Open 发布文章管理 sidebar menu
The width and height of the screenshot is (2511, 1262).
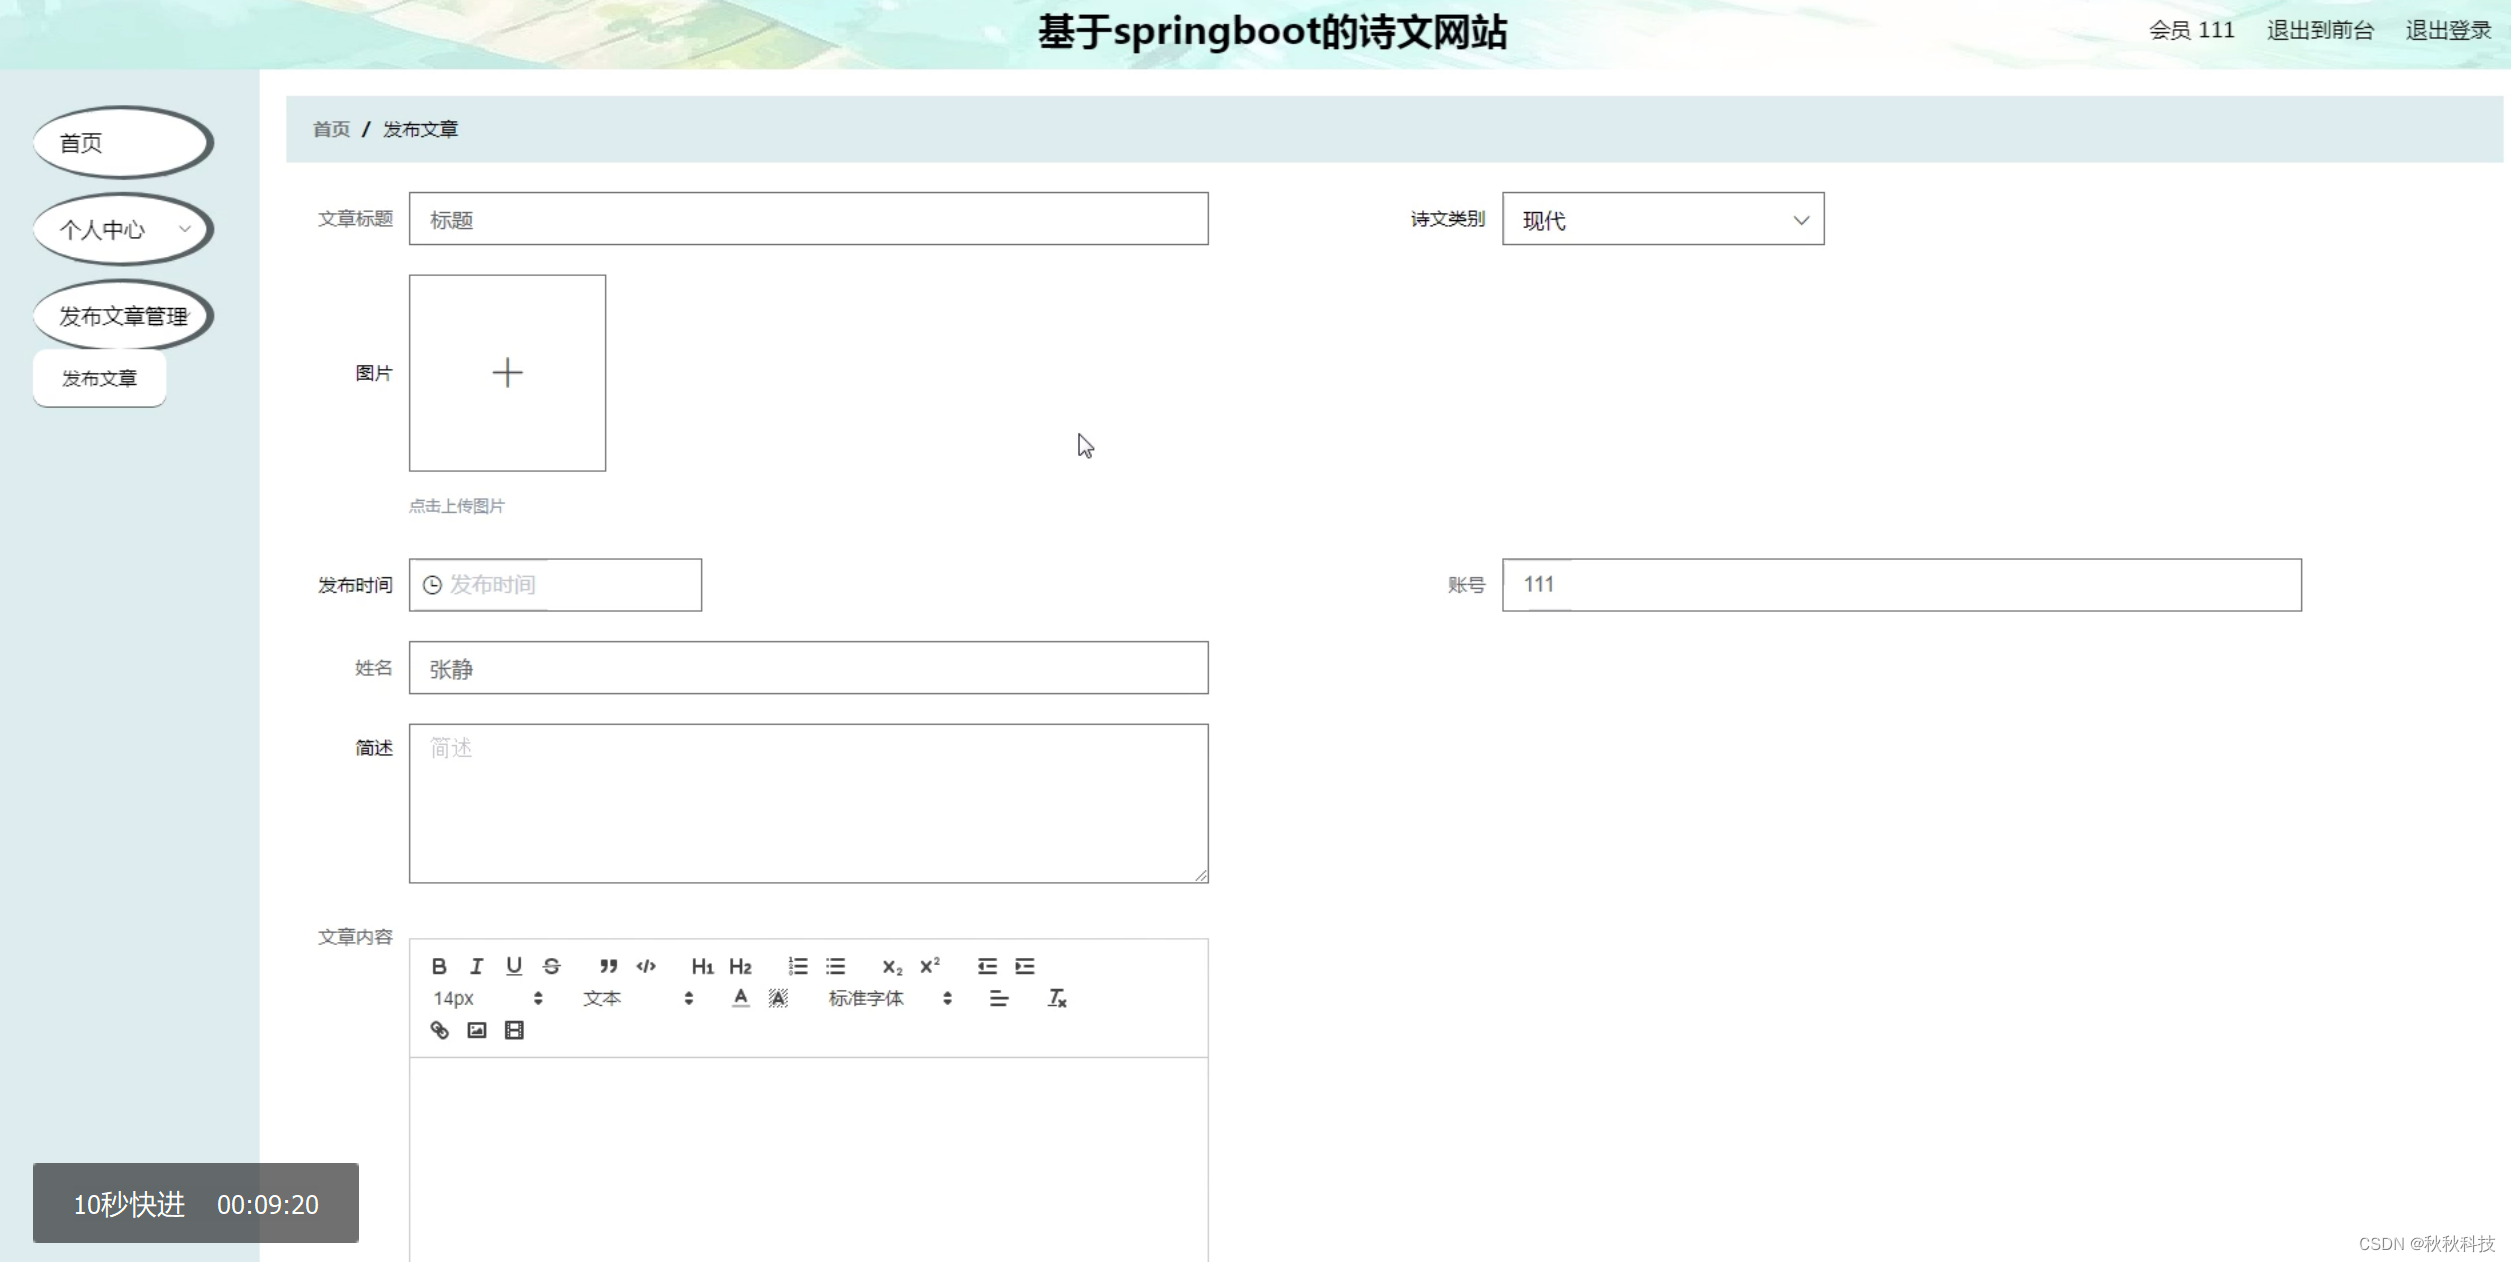pyautogui.click(x=123, y=316)
